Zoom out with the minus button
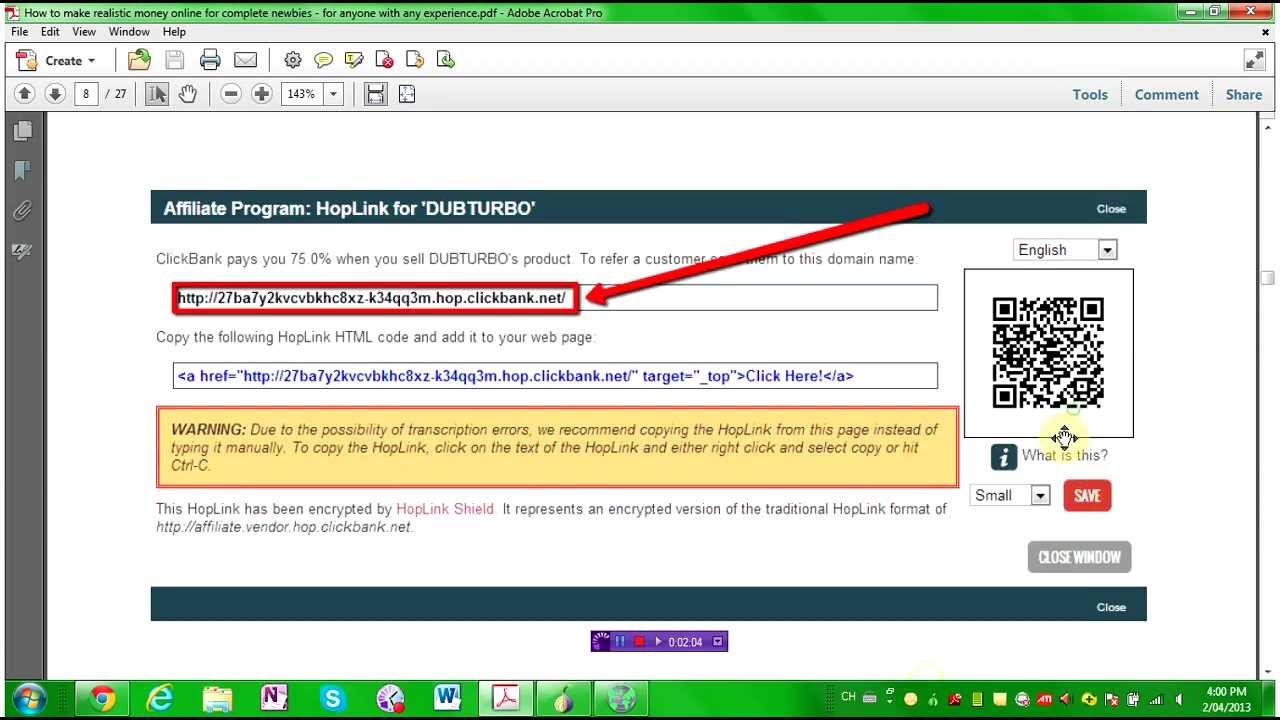This screenshot has height=720, width=1280. (231, 94)
